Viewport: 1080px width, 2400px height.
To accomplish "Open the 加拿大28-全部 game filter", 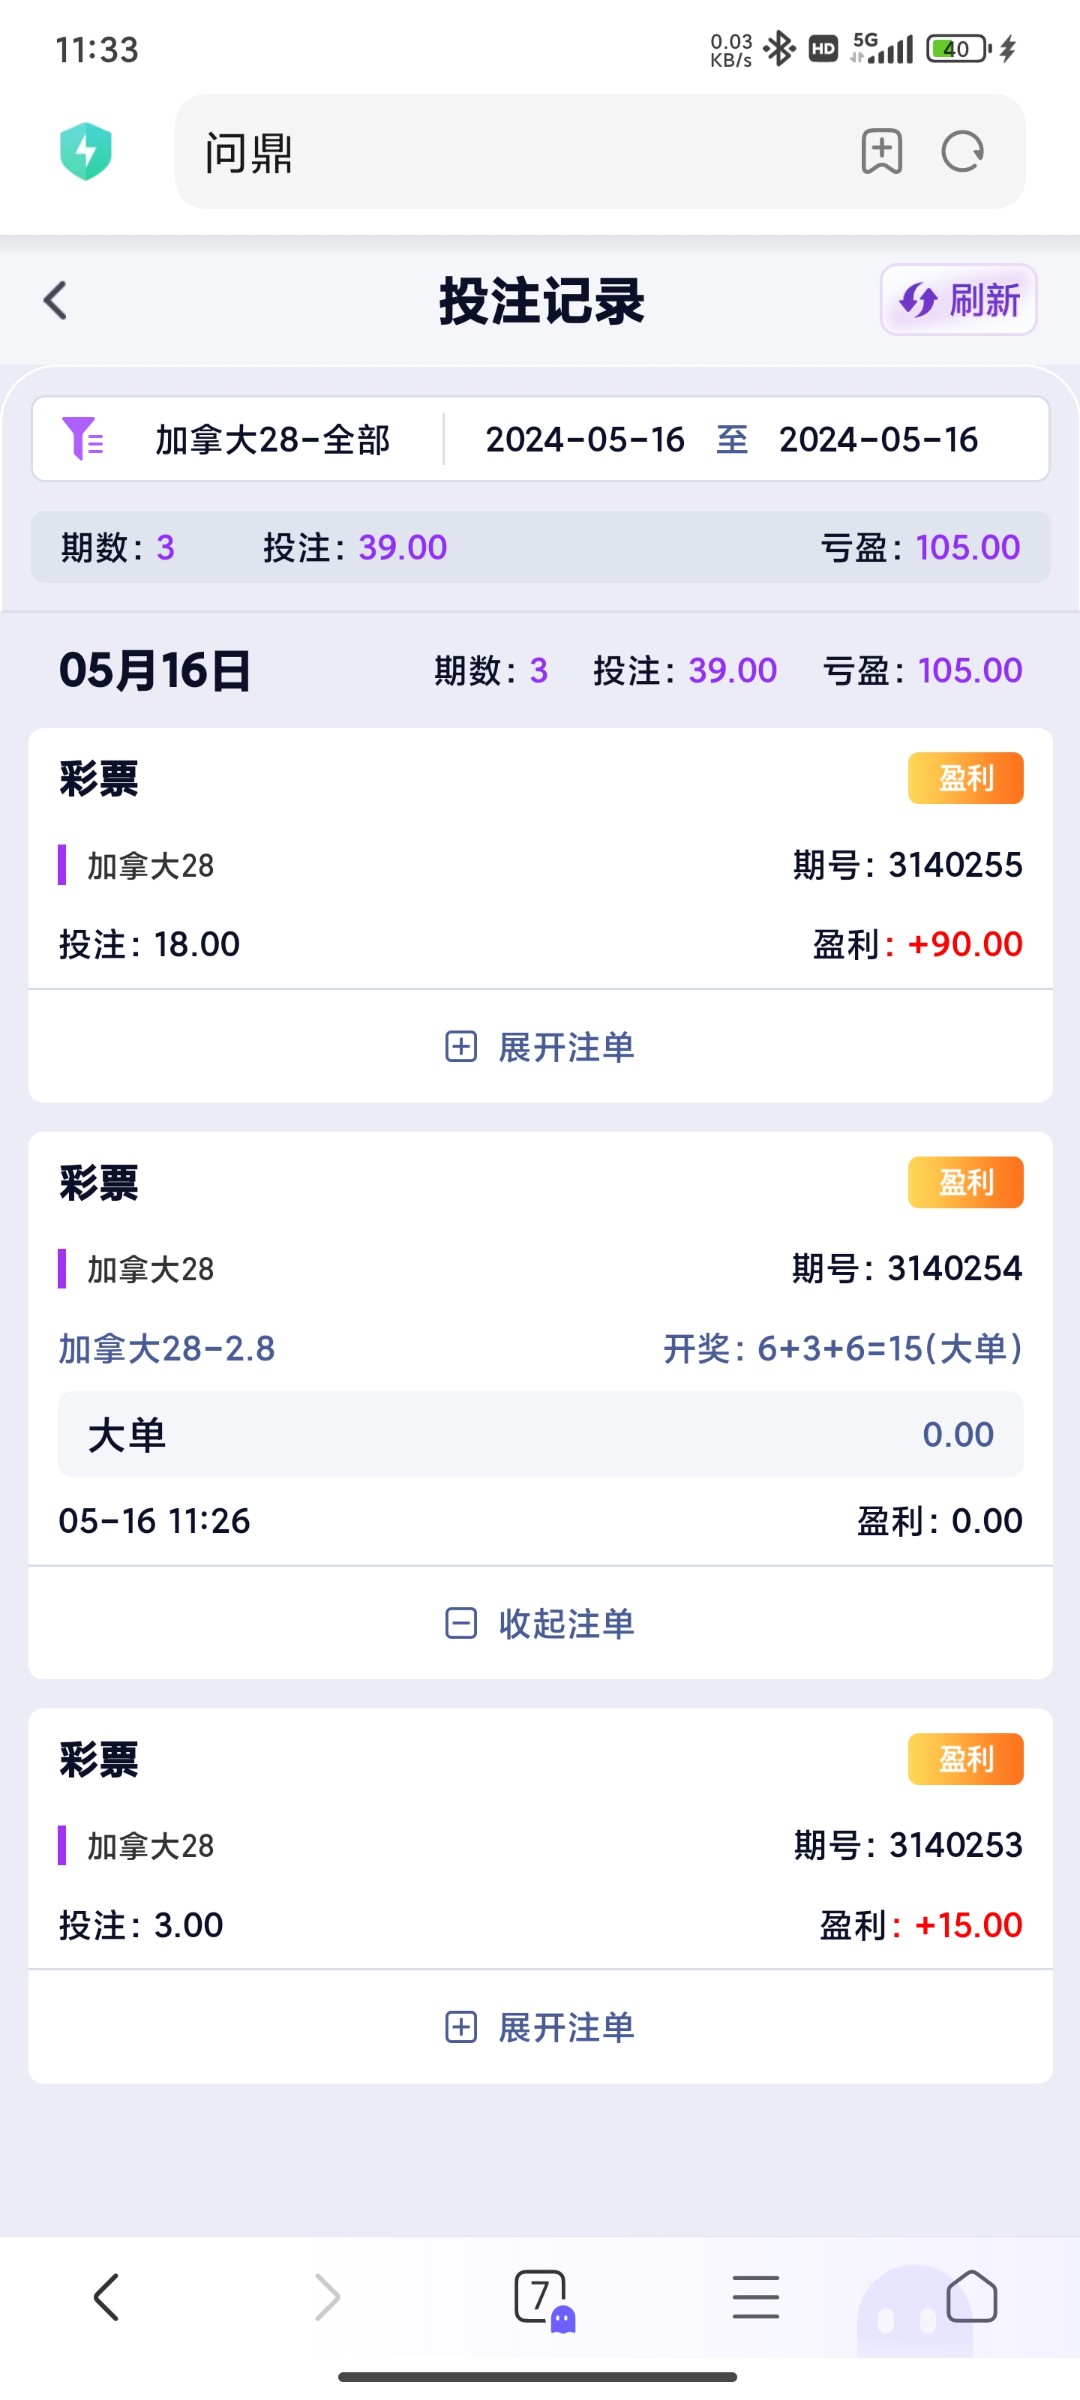I will point(272,440).
